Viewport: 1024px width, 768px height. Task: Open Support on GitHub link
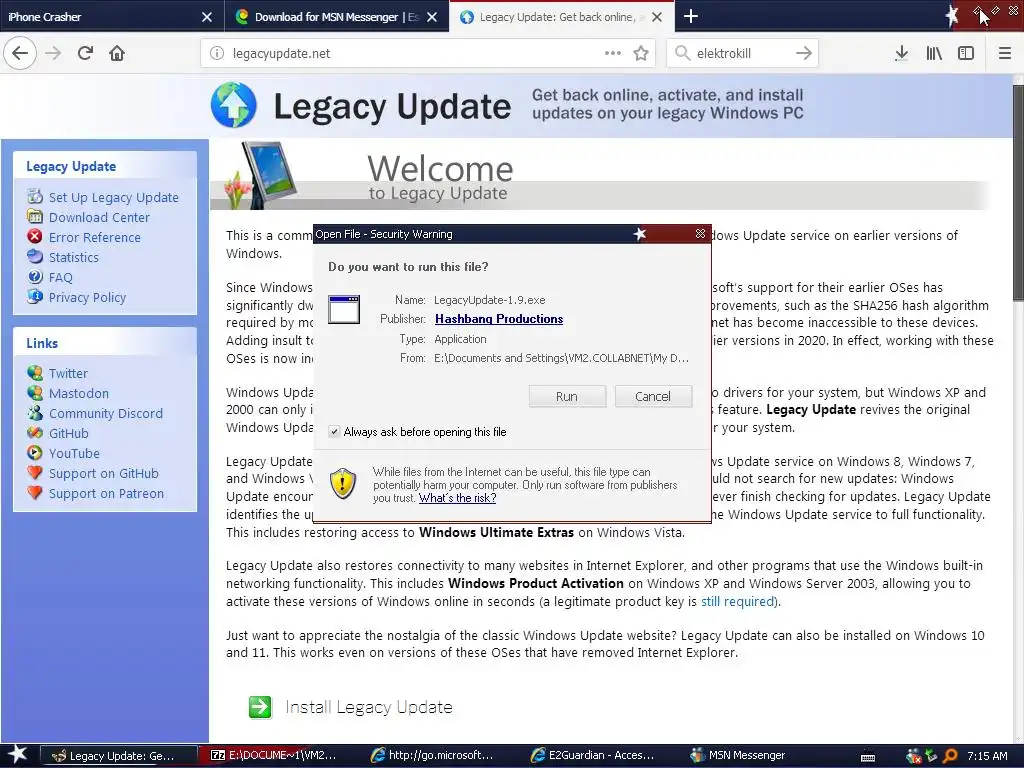104,473
